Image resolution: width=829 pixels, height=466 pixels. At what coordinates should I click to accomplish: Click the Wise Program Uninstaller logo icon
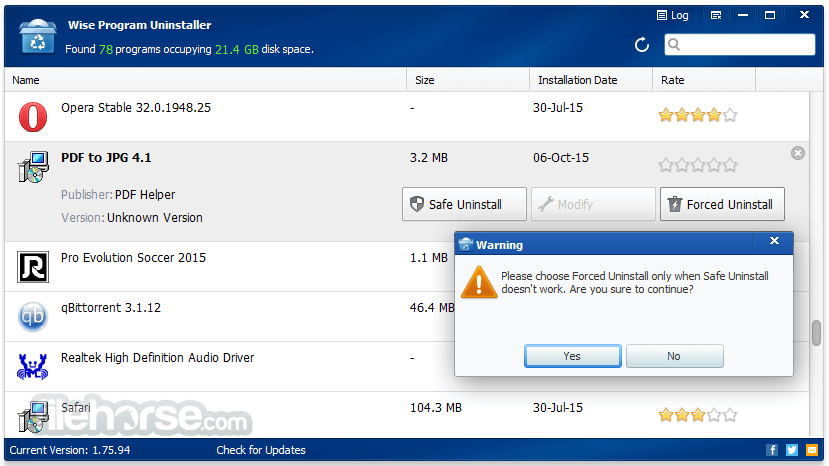point(37,36)
